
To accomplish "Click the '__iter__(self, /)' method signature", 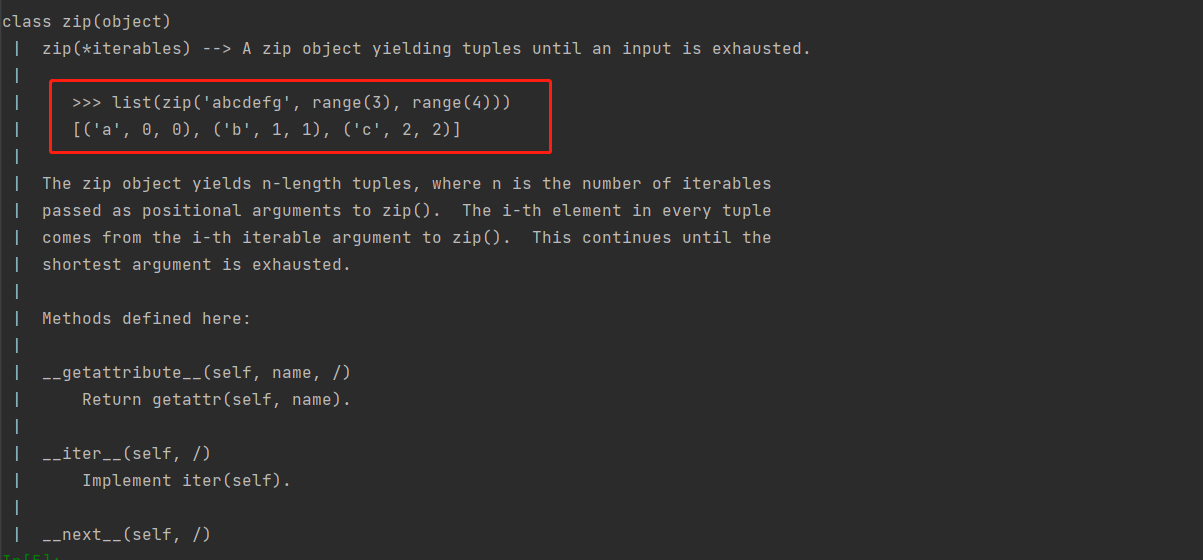I will [127, 454].
